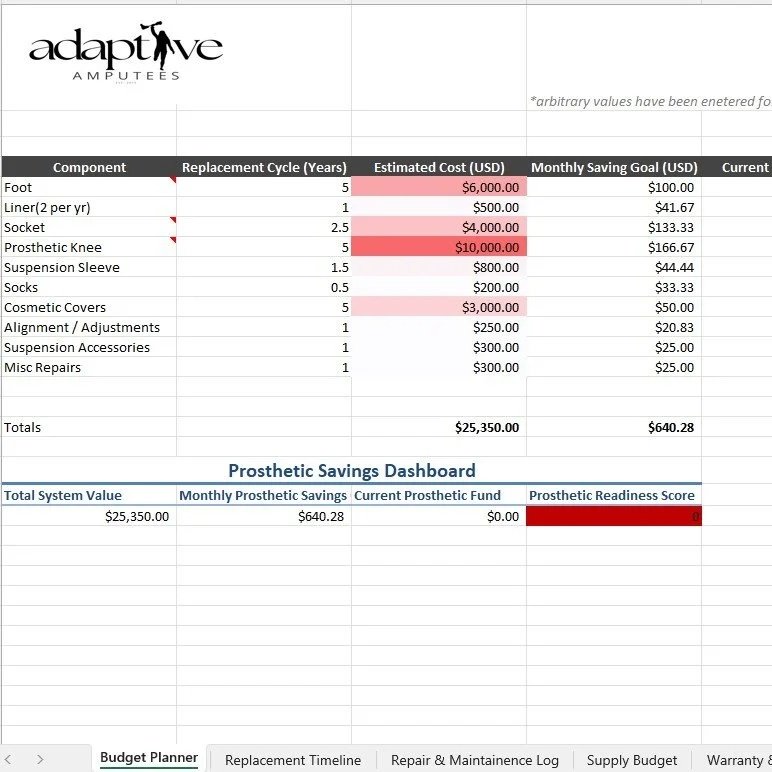Select the Prosthetic Knee cell

[89, 247]
